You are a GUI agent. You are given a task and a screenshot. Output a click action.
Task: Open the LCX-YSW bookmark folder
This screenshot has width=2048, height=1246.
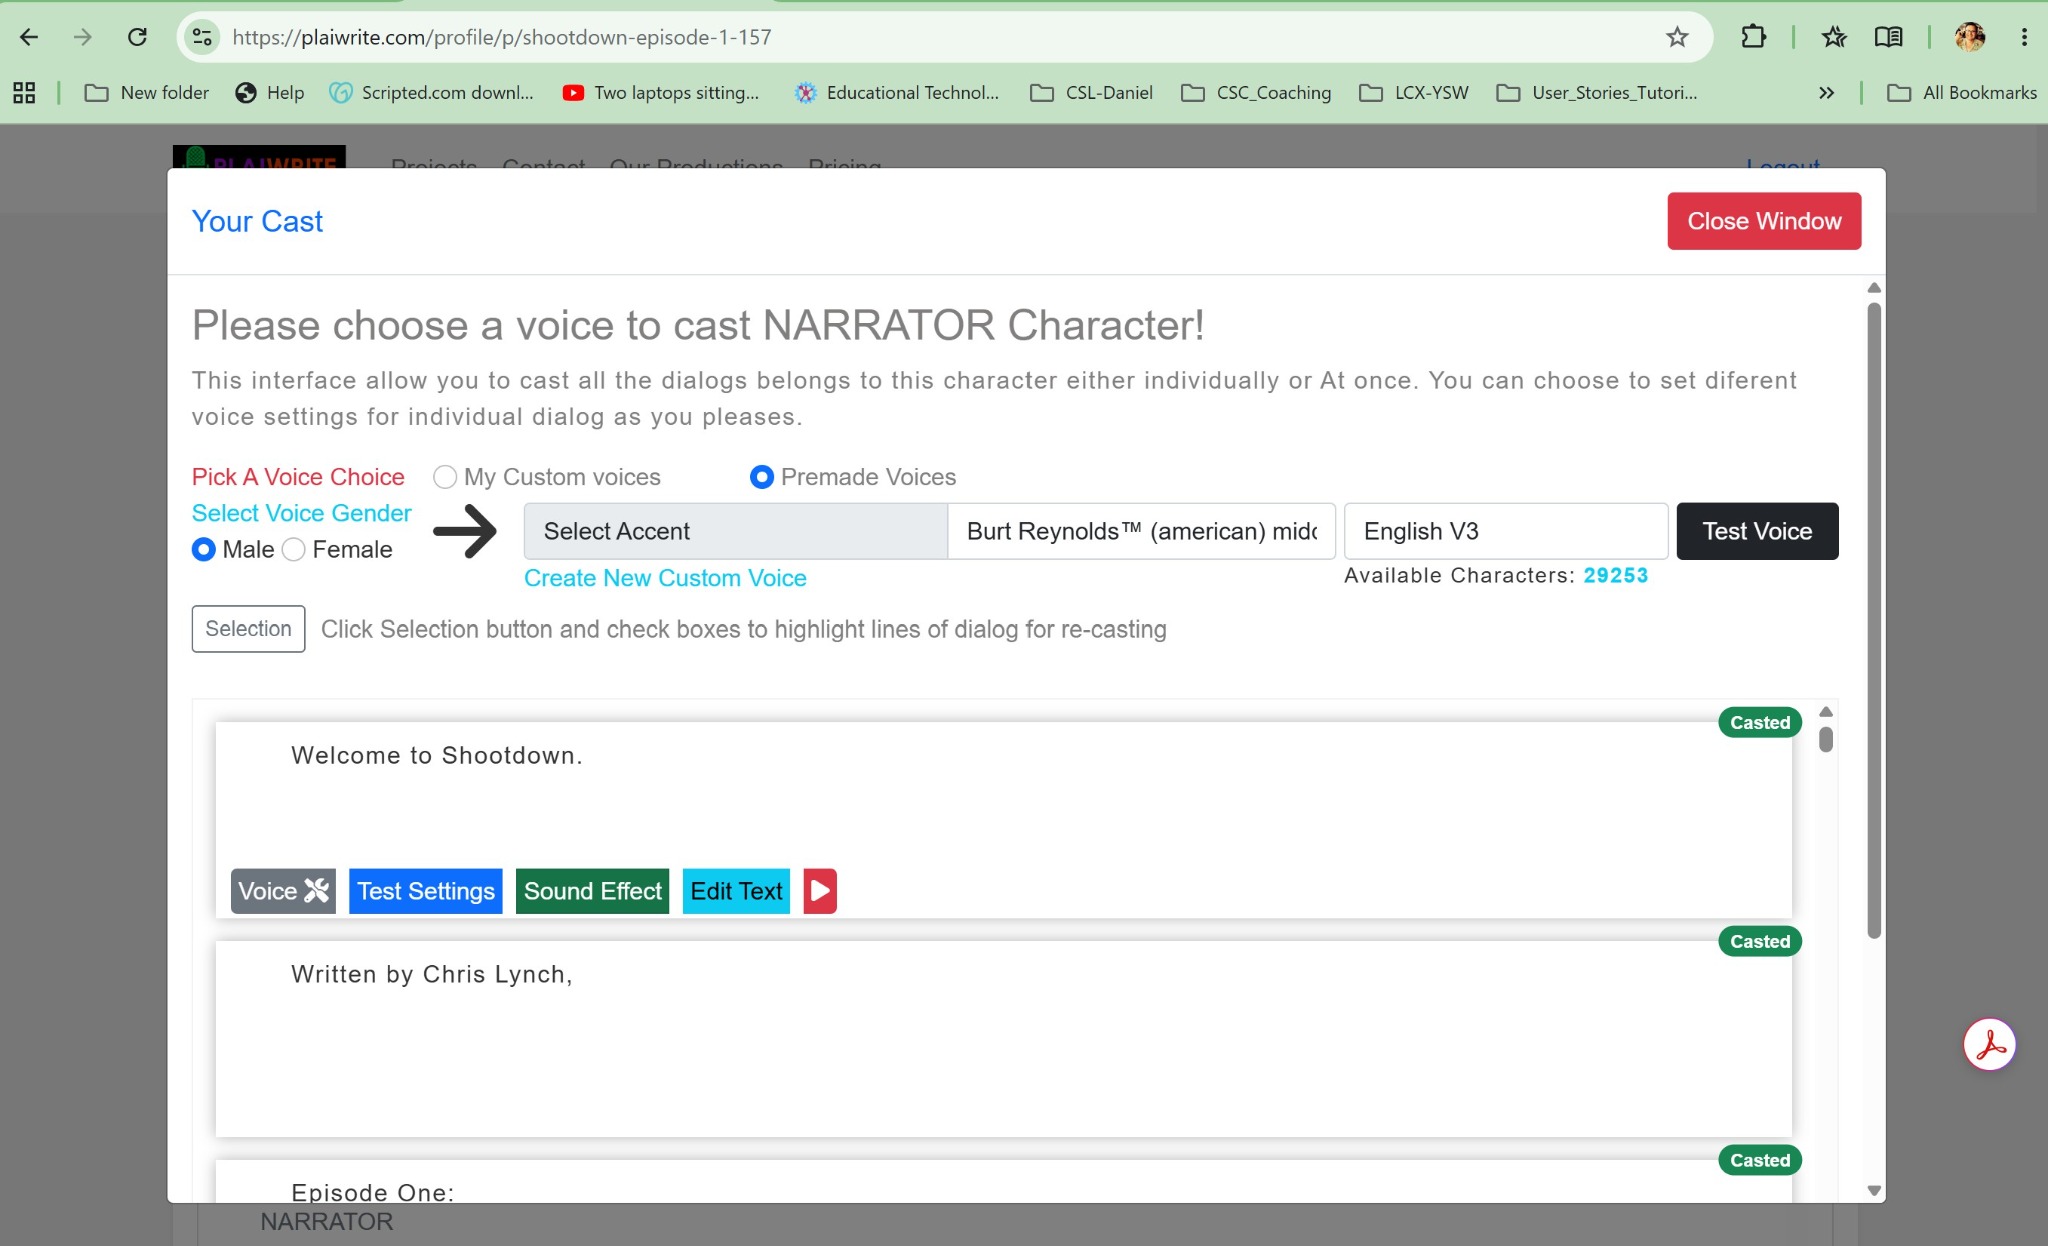click(1414, 93)
